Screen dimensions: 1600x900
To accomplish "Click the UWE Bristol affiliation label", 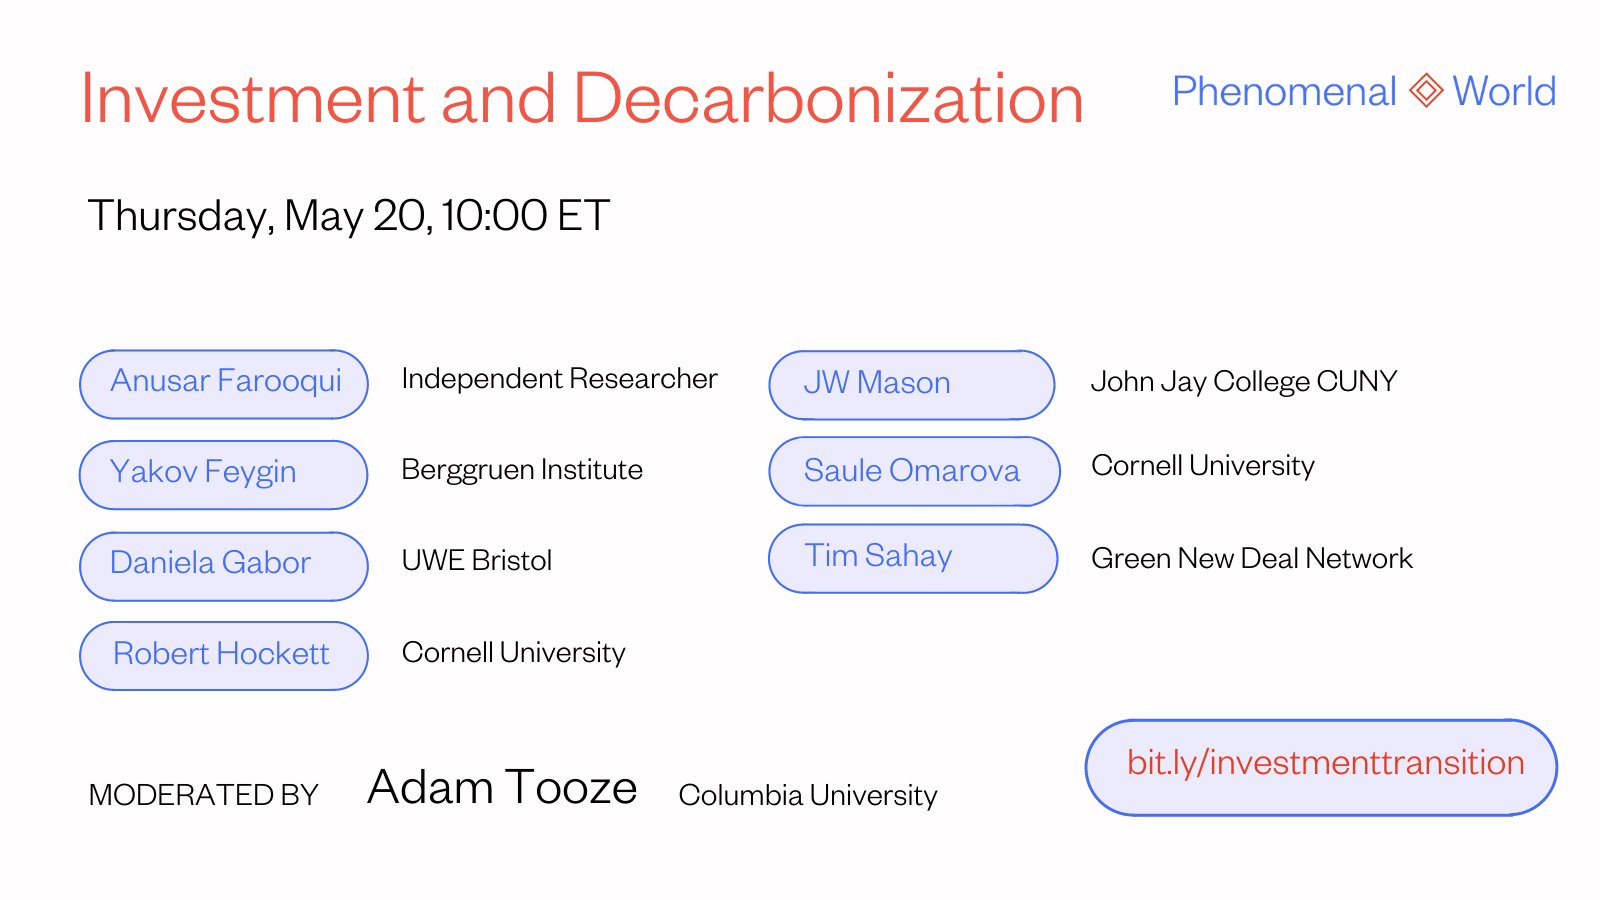I will coord(477,561).
